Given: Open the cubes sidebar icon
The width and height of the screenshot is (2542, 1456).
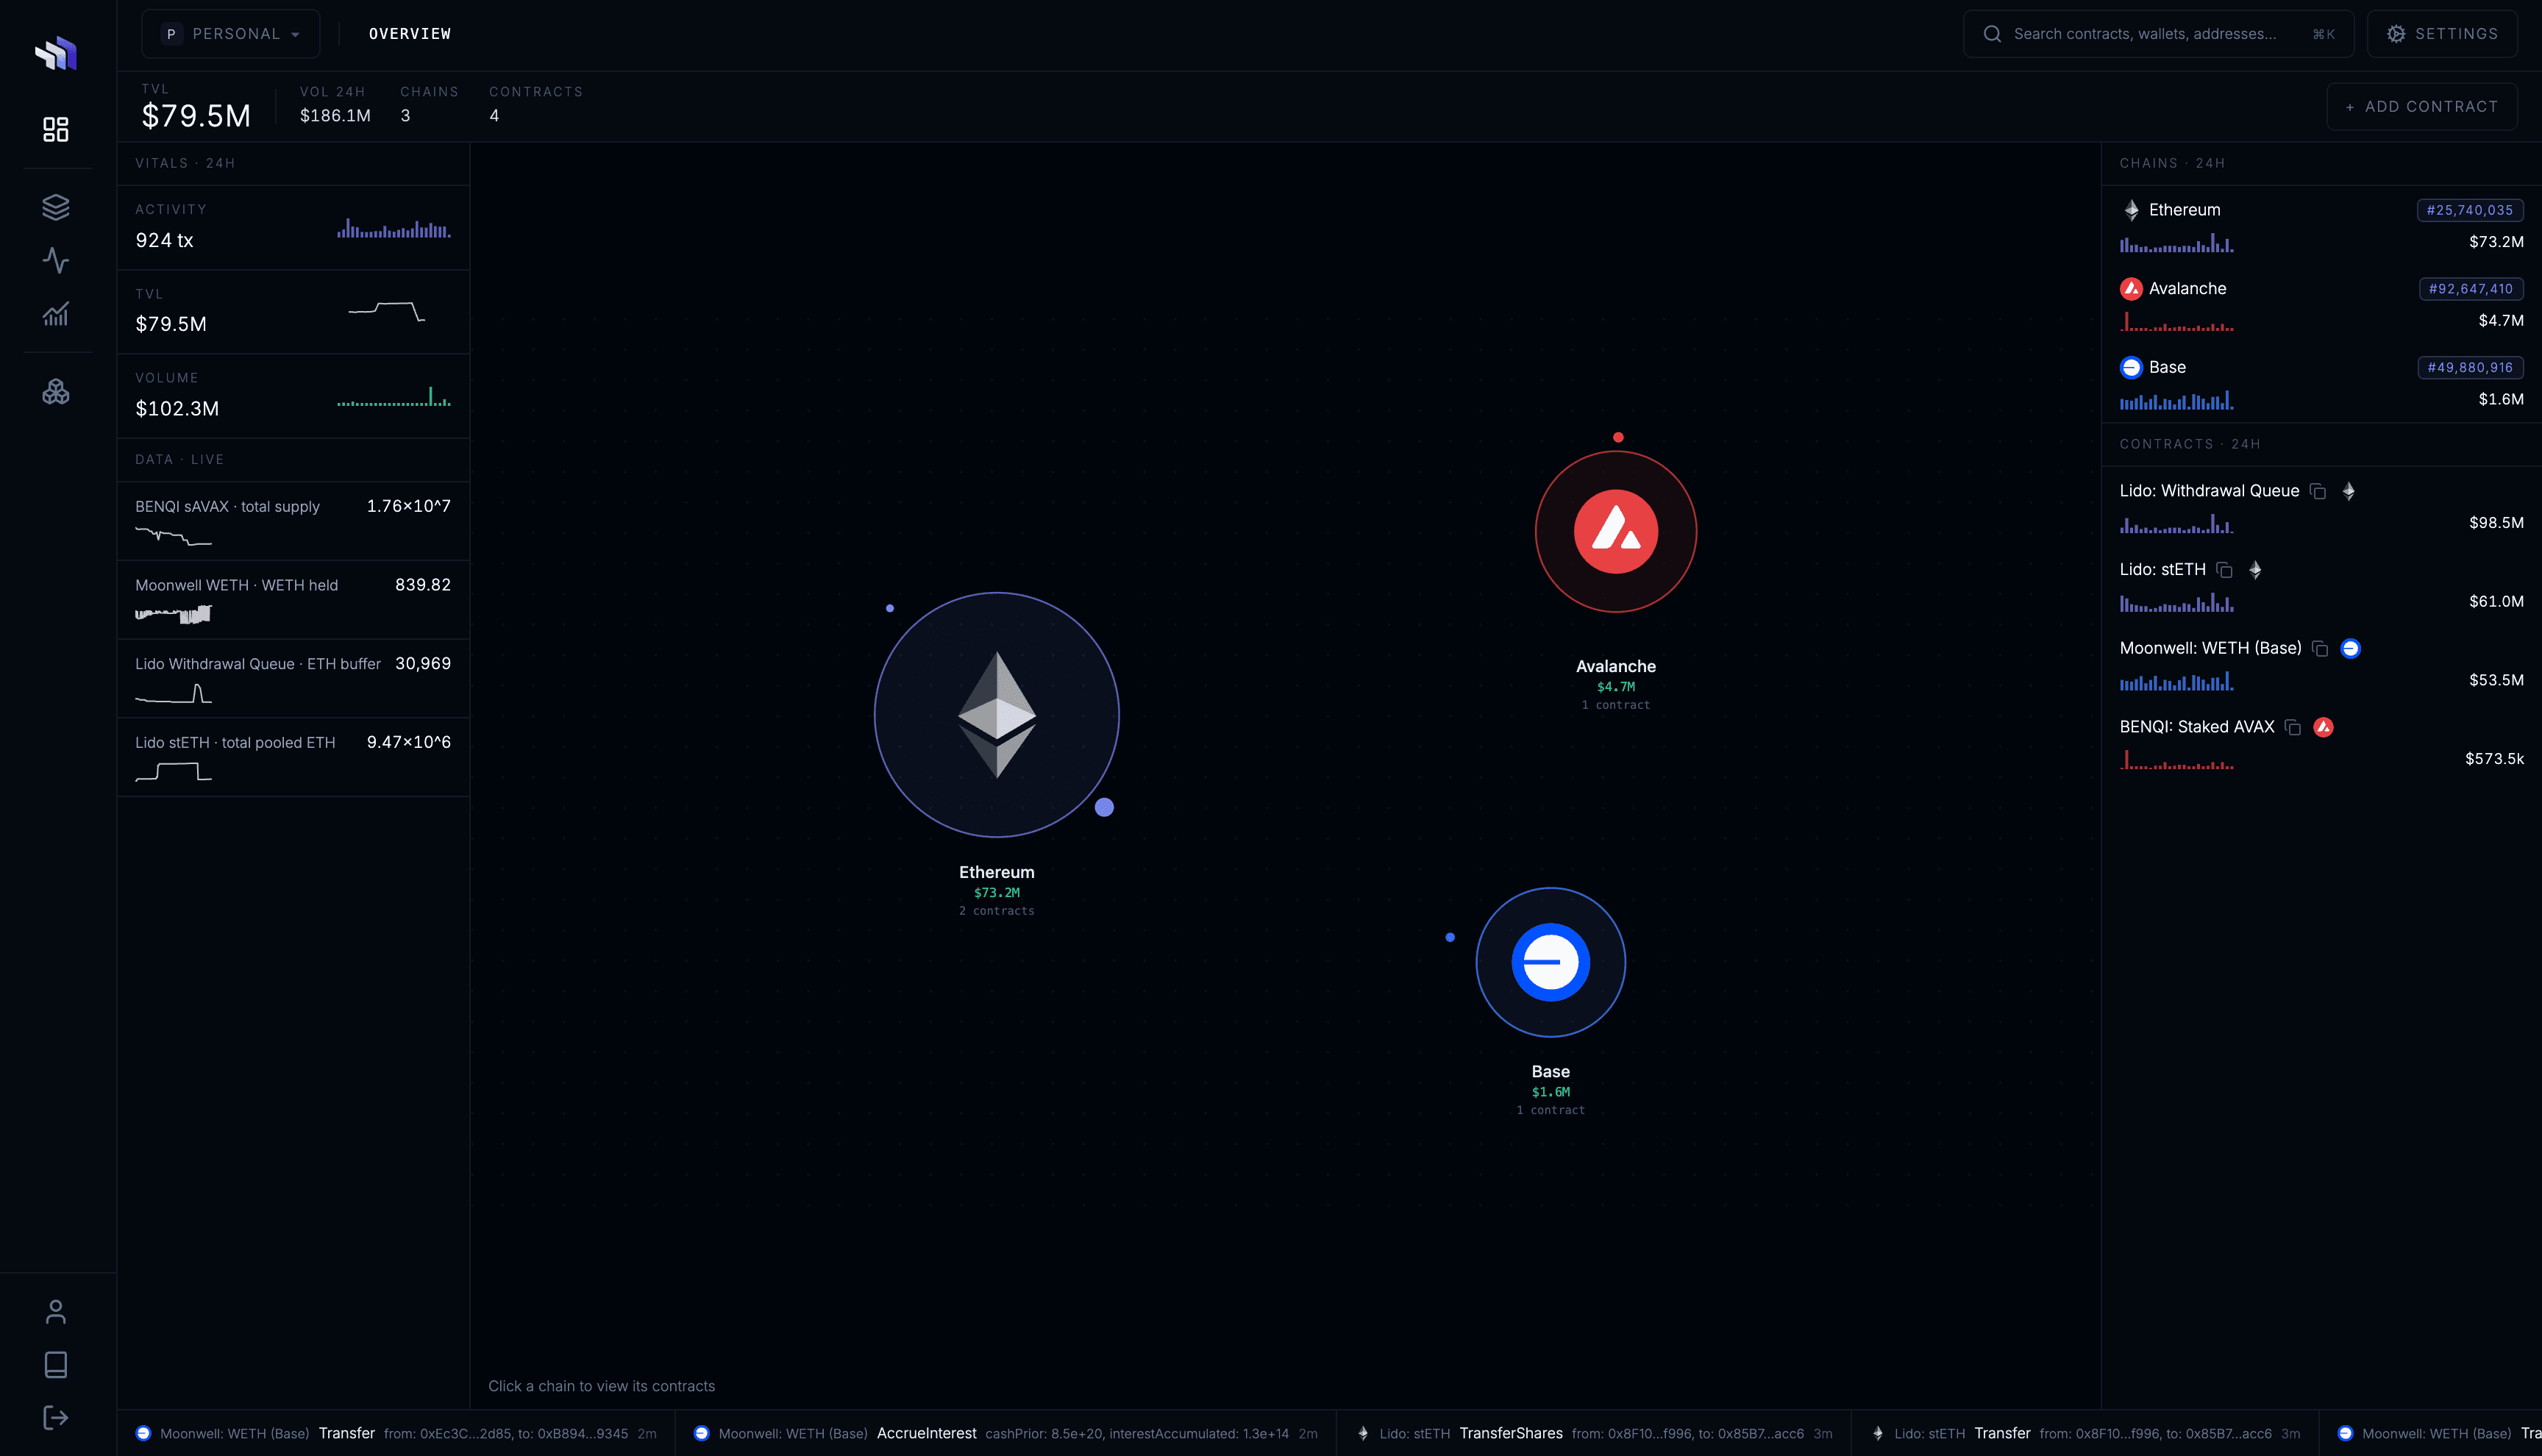Looking at the screenshot, I should tap(56, 391).
